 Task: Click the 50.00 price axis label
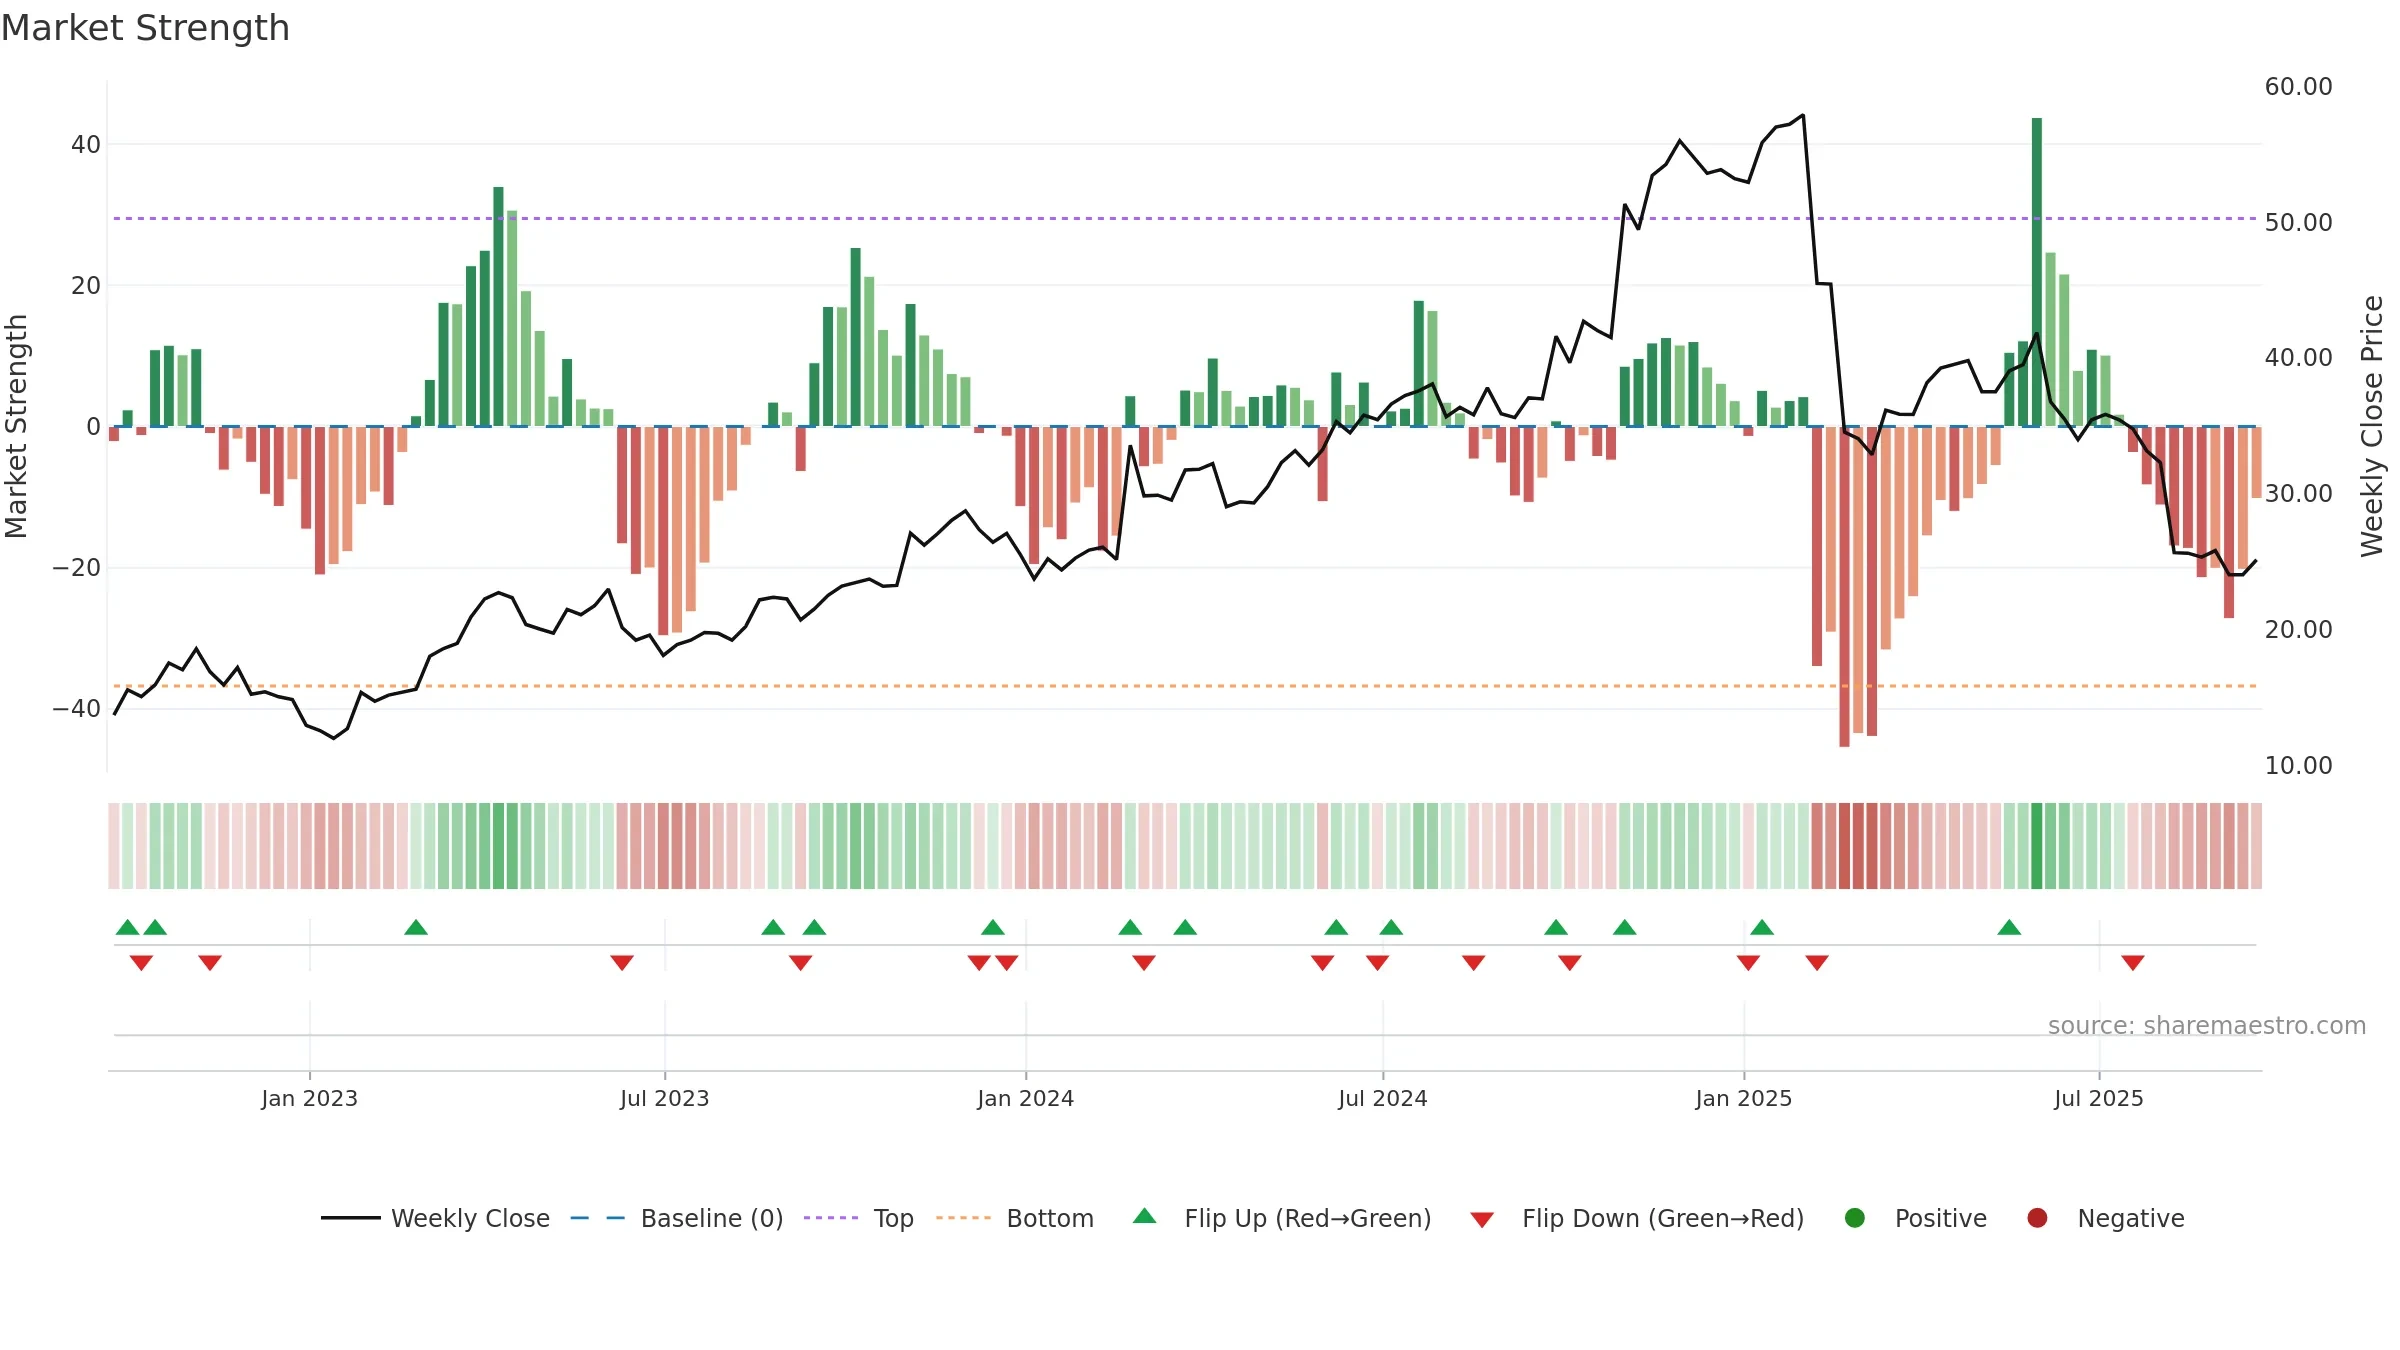(x=2298, y=222)
